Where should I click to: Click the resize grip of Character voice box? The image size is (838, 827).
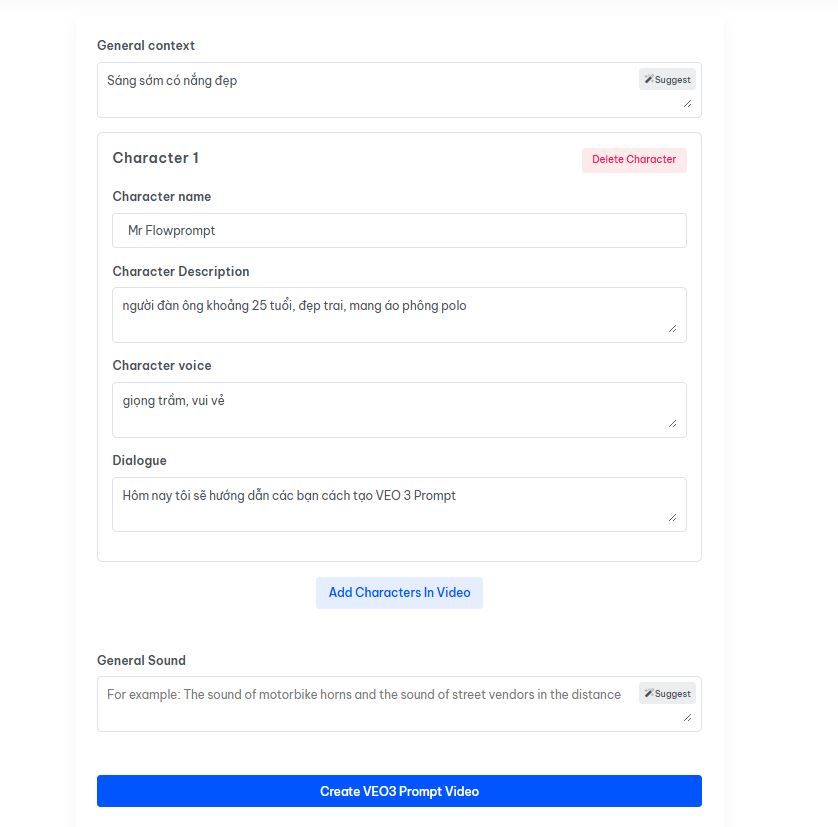[672, 424]
